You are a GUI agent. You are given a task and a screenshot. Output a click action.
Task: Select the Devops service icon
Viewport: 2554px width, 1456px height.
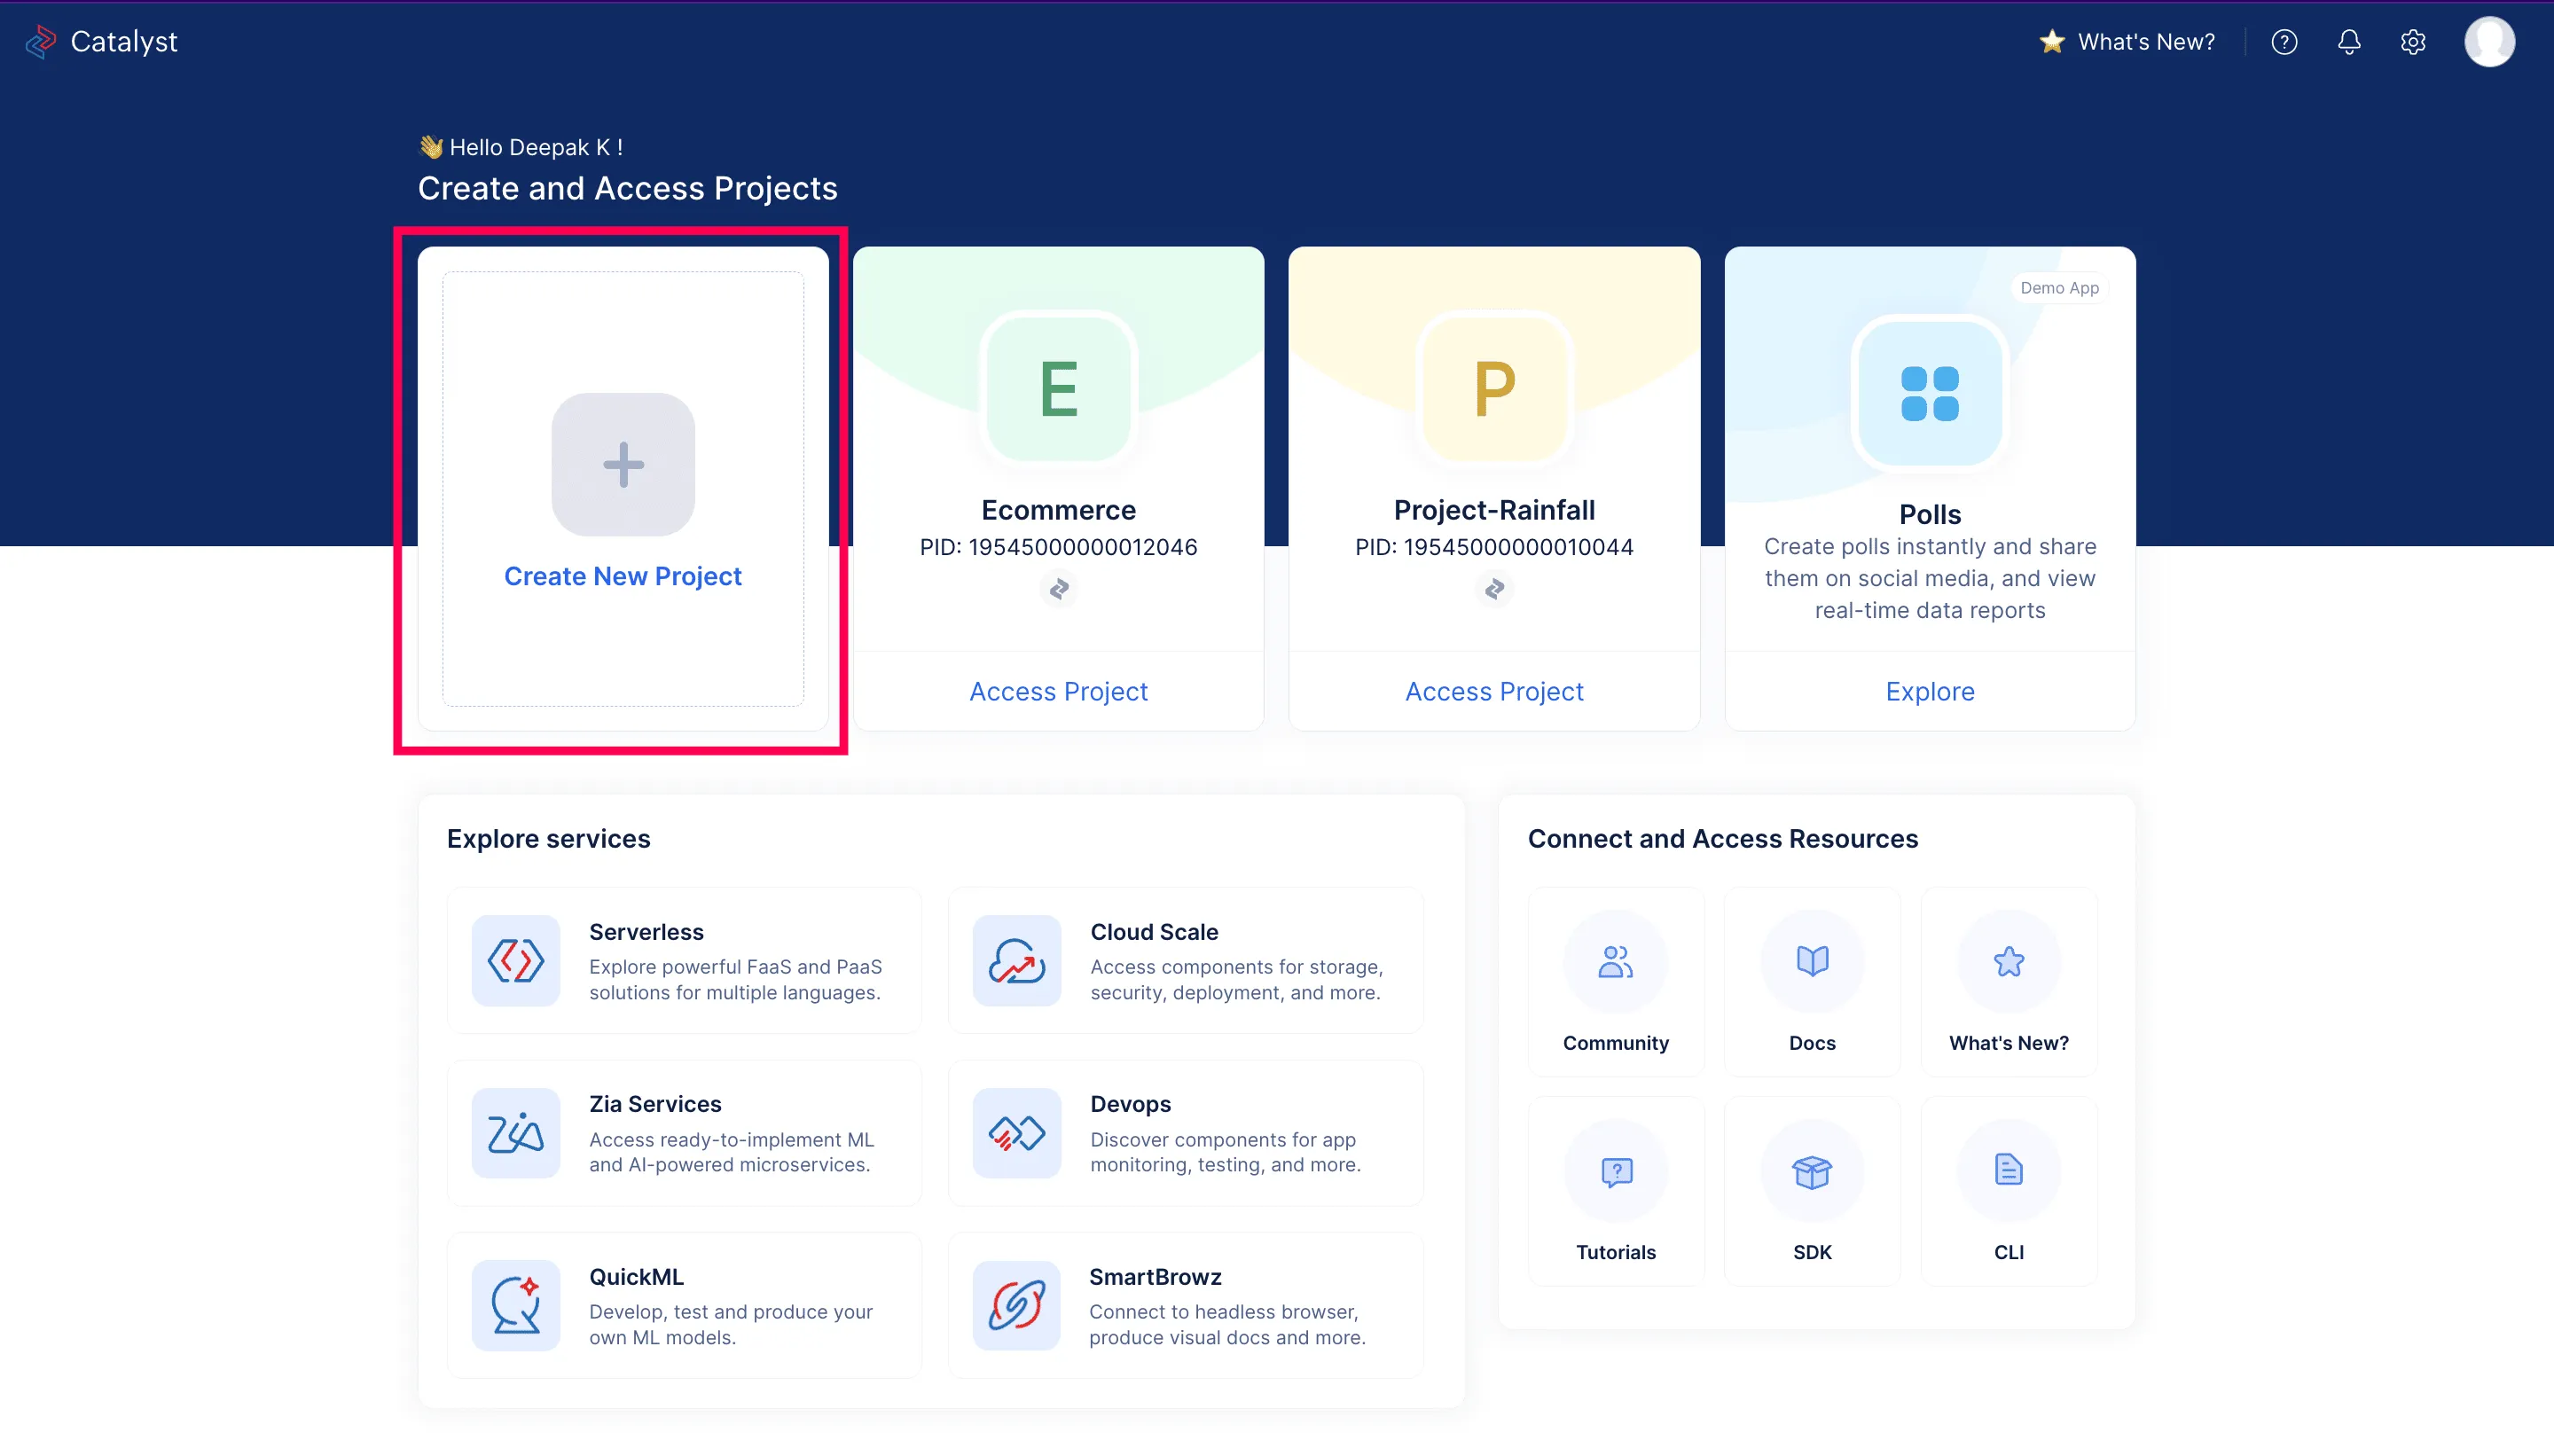pyautogui.click(x=1016, y=1133)
